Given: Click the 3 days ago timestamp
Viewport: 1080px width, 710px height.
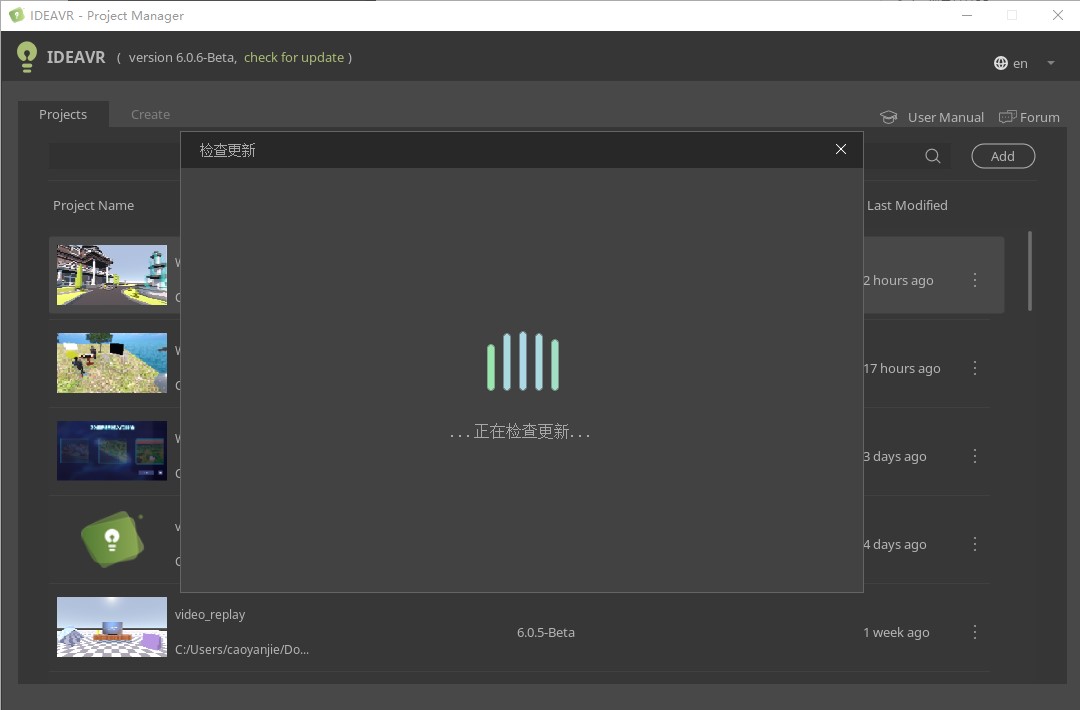Looking at the screenshot, I should click(895, 457).
